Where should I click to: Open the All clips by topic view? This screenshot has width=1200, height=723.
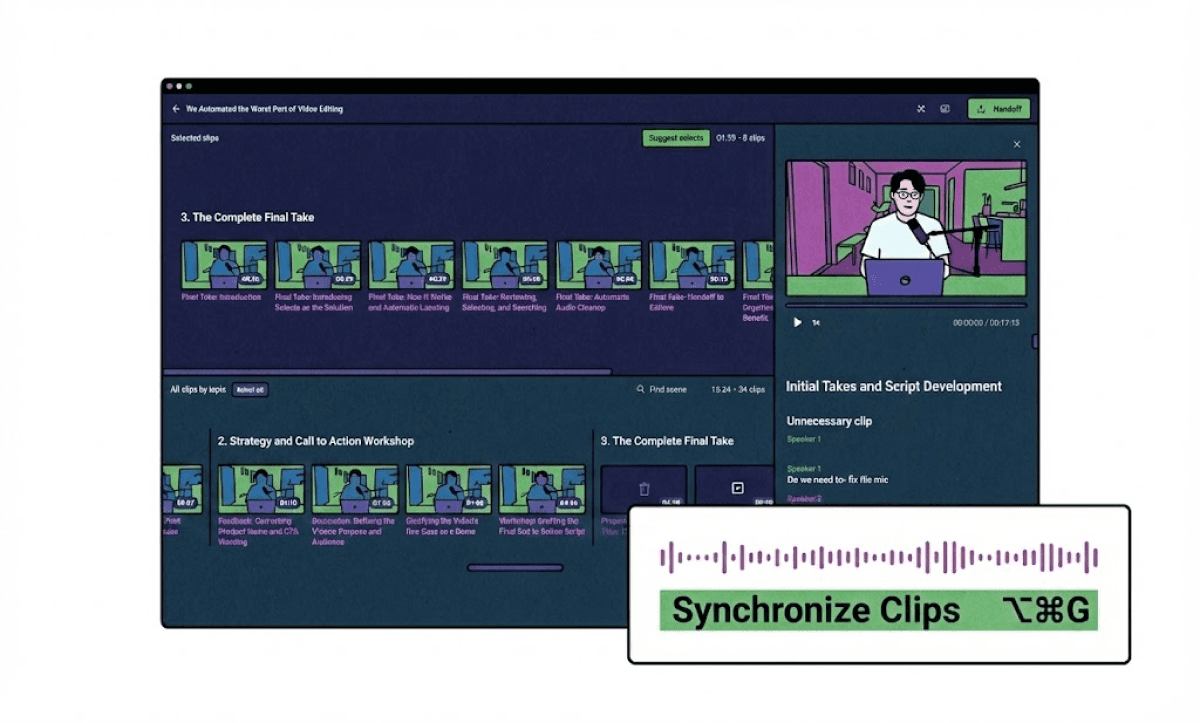[199, 390]
